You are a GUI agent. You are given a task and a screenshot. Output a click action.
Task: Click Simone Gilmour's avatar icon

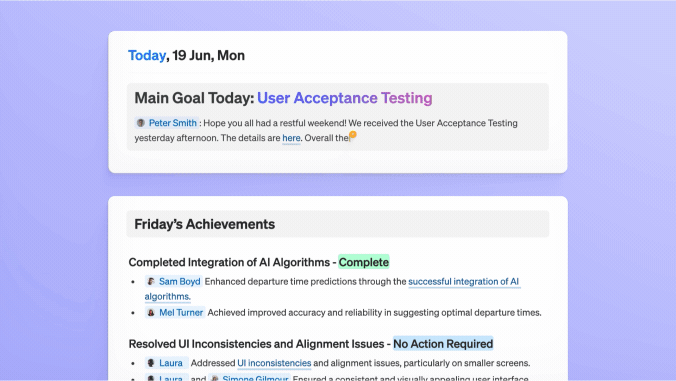[214, 378]
